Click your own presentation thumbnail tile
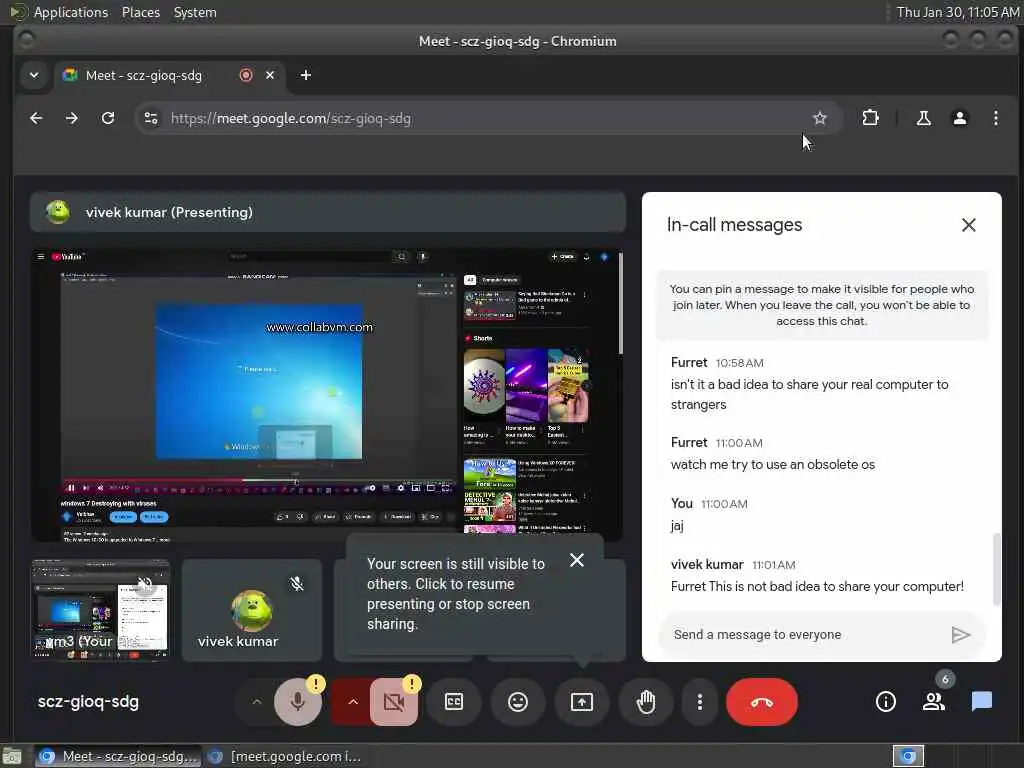This screenshot has height=768, width=1024. pos(101,610)
